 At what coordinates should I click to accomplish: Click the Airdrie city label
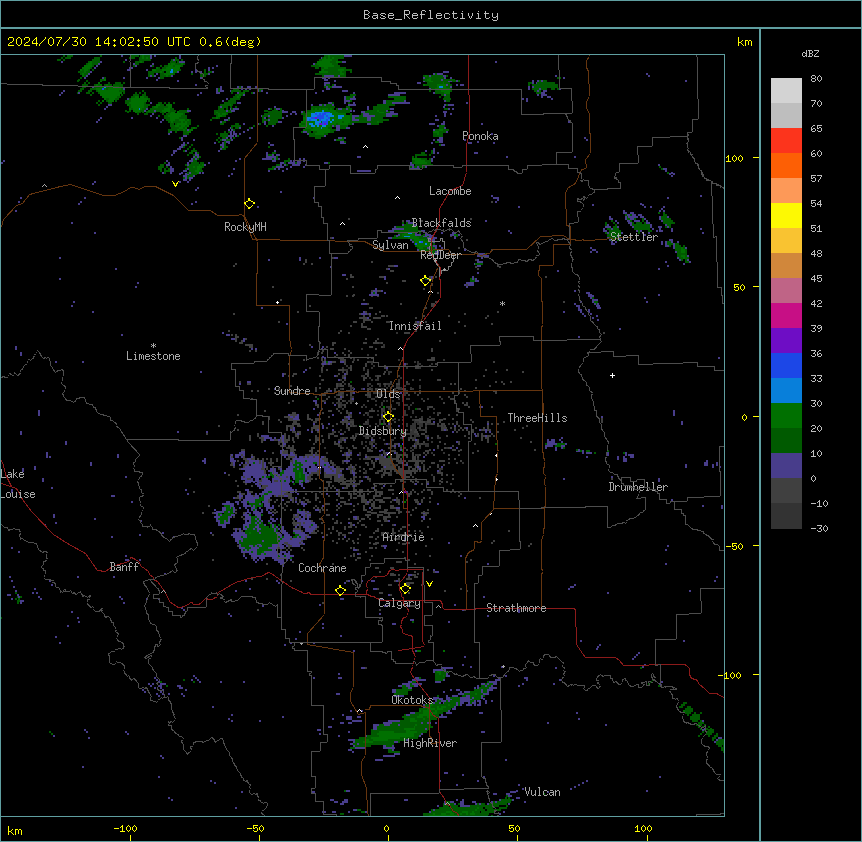[403, 537]
